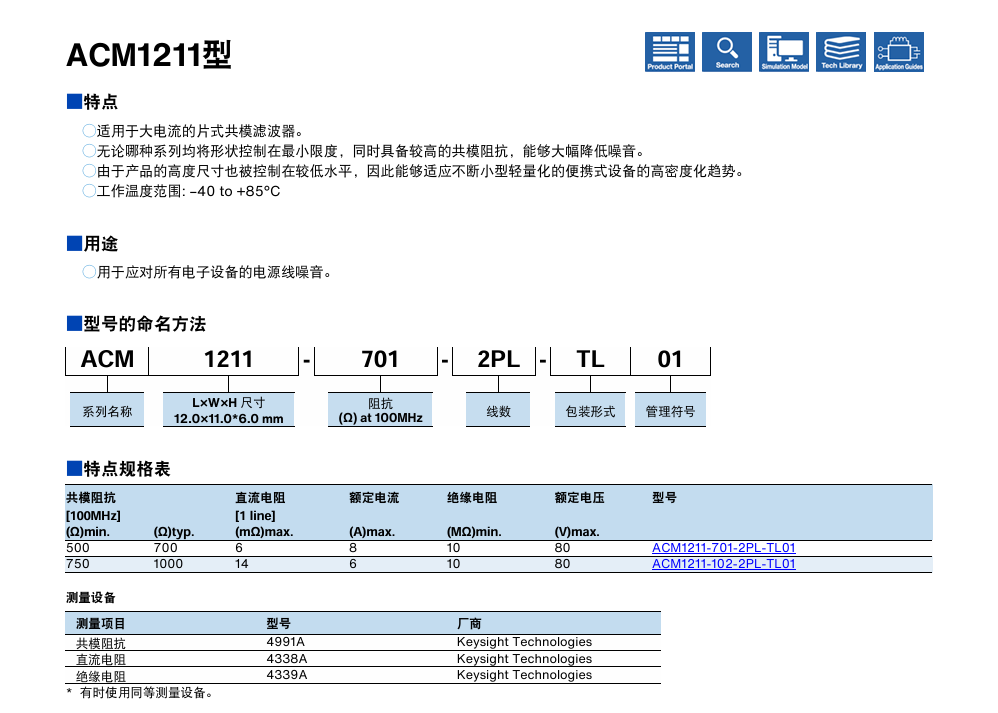
Task: Click 直流电阻 row in measurement table
Action: point(363,659)
